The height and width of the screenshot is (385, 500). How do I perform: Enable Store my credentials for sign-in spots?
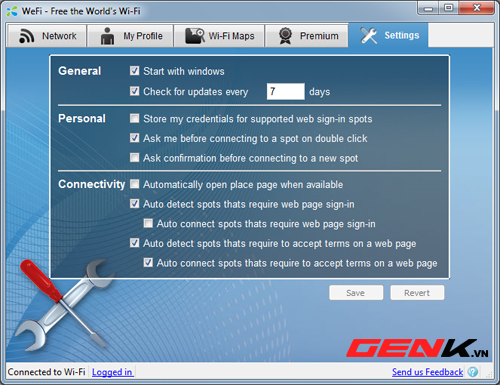point(134,118)
